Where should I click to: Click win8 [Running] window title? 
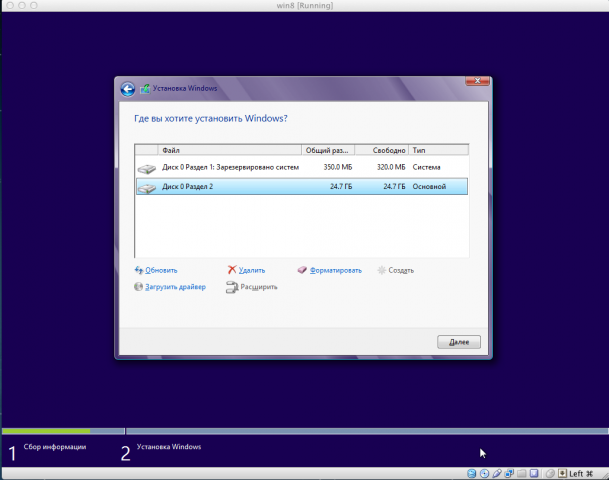[x=305, y=5]
